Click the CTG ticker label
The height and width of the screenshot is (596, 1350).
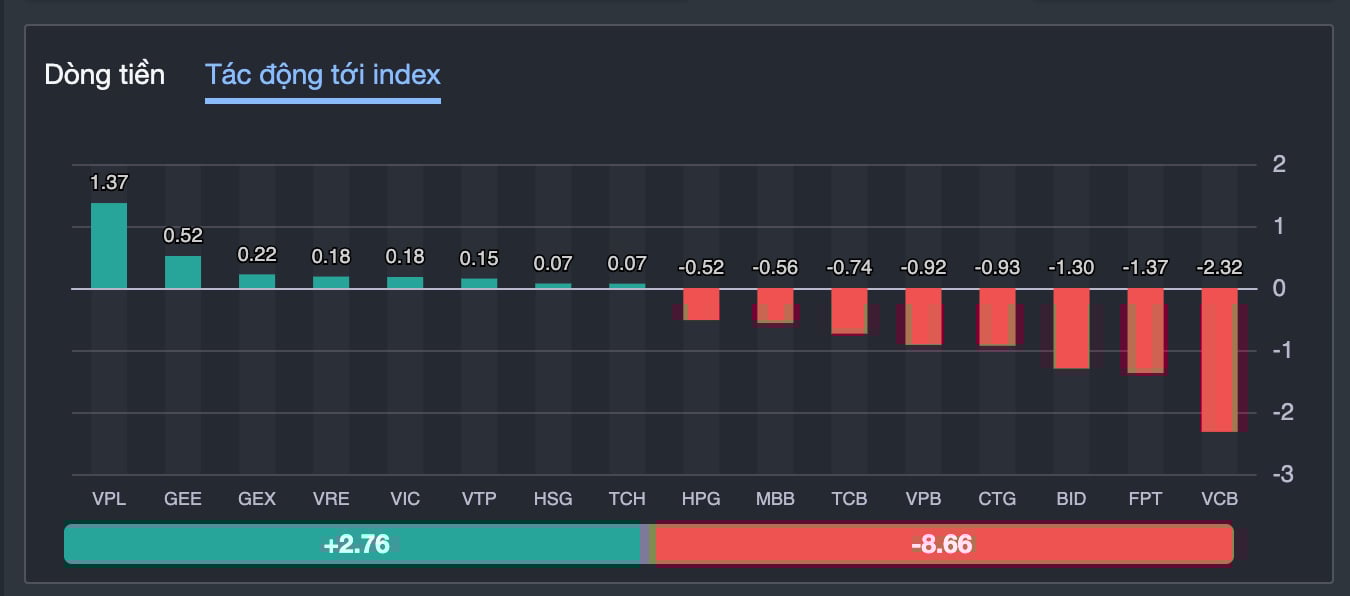click(997, 498)
